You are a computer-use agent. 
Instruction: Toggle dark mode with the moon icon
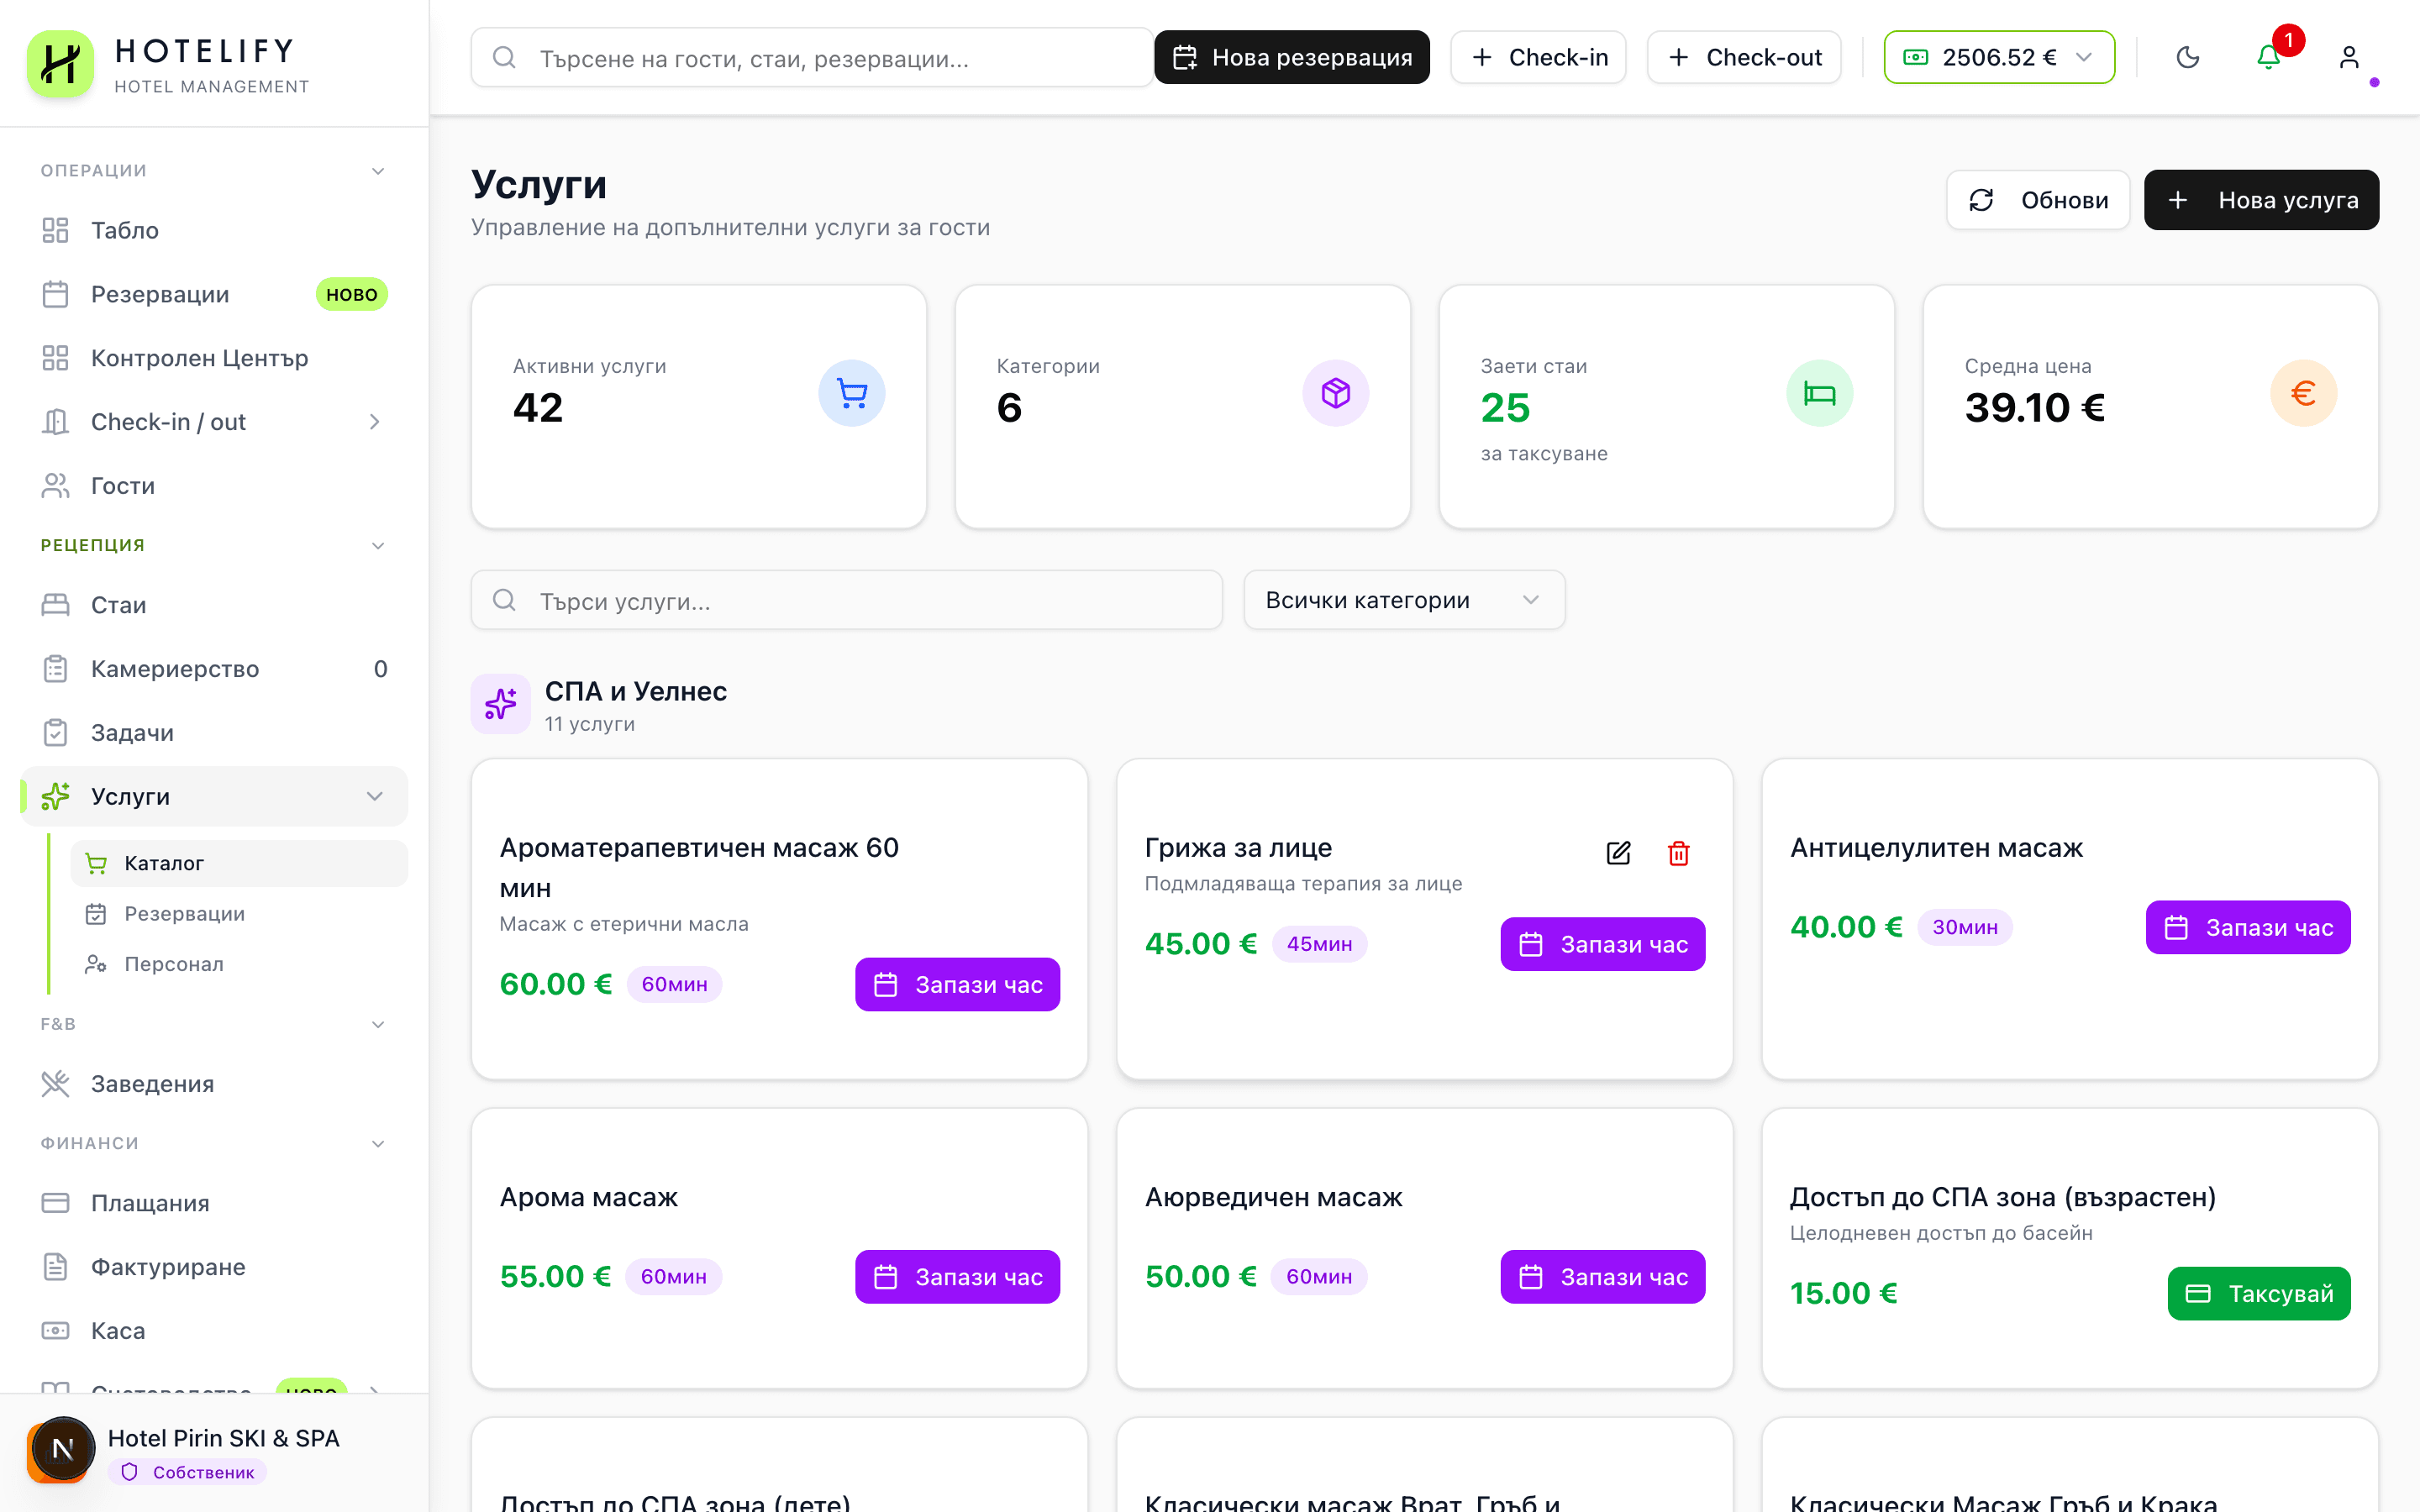(x=2188, y=57)
